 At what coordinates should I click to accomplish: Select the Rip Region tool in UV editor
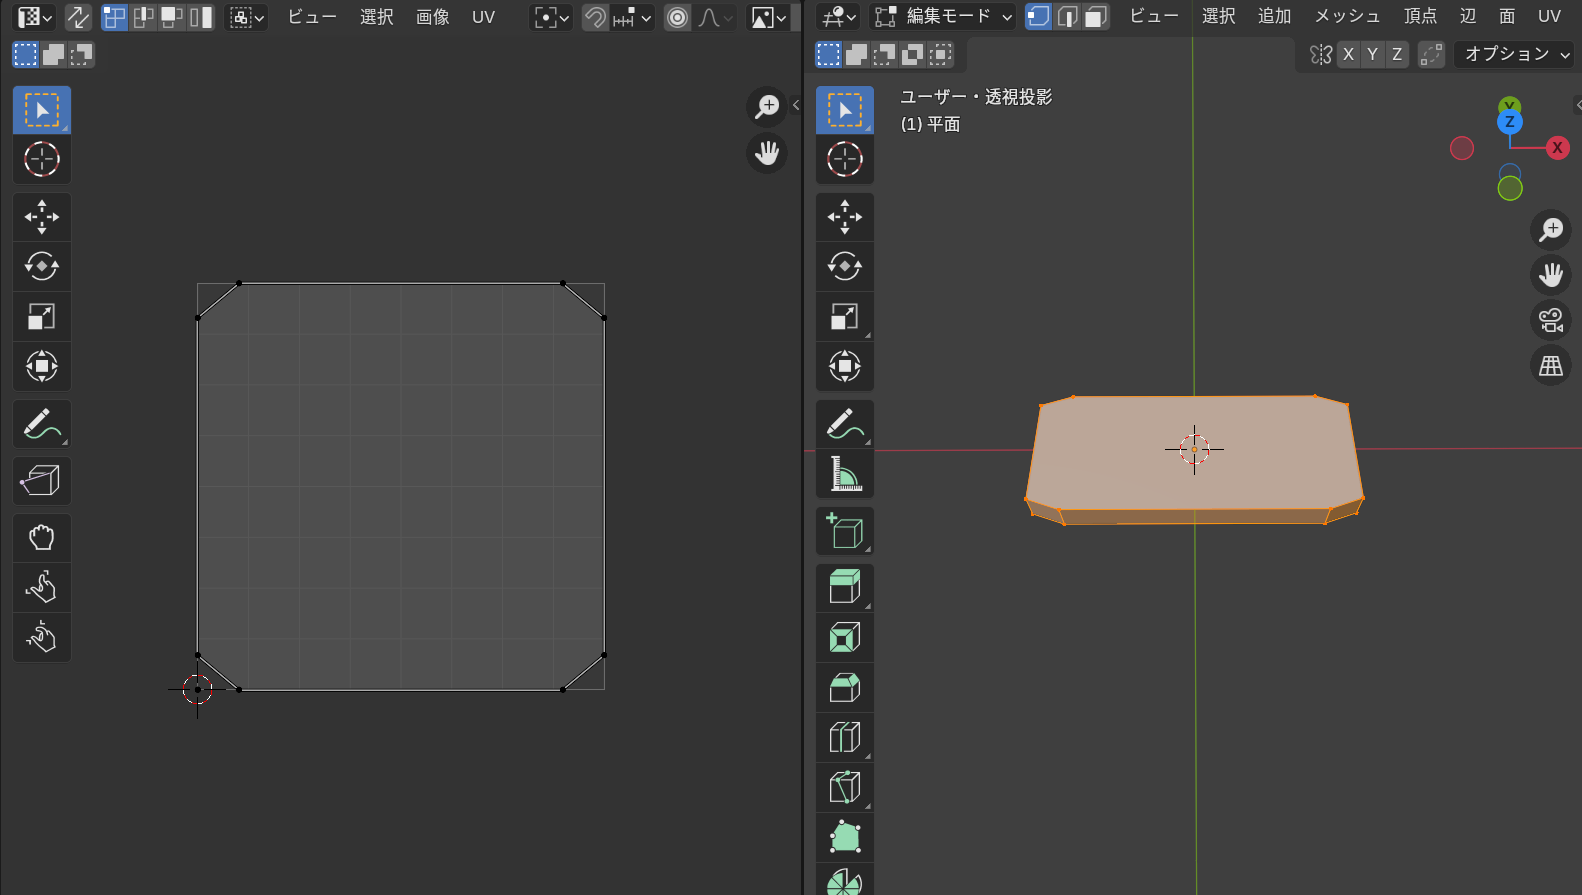[42, 481]
